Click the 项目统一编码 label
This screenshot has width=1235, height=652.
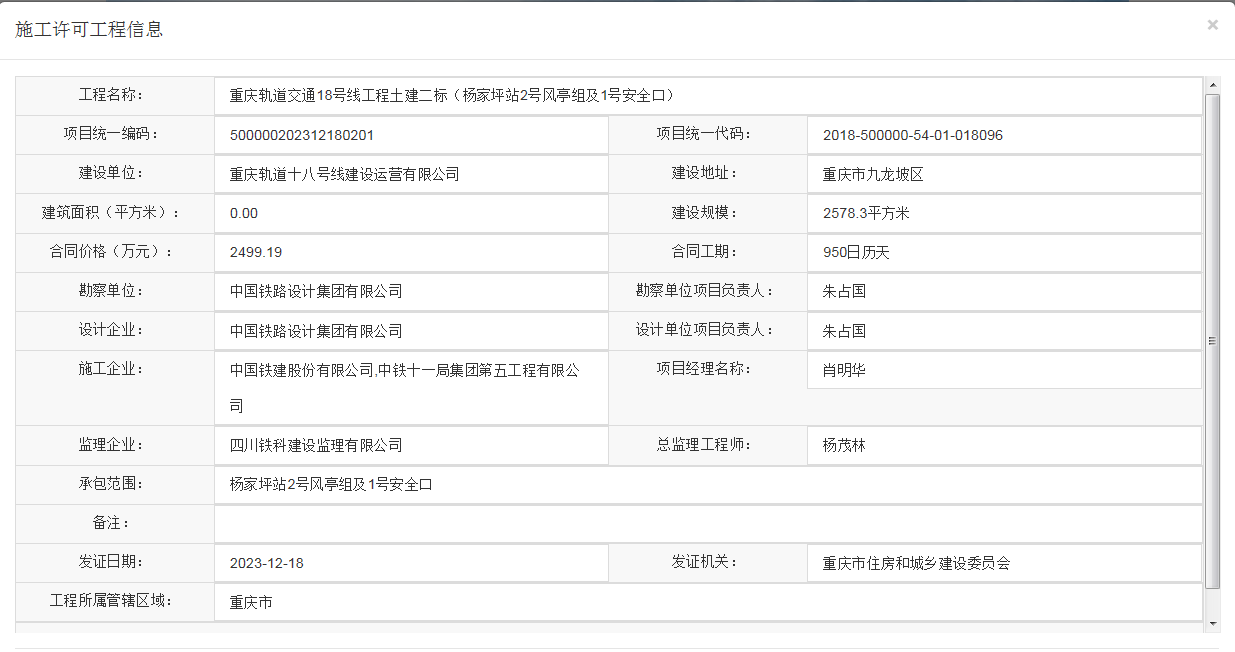pyautogui.click(x=112, y=134)
